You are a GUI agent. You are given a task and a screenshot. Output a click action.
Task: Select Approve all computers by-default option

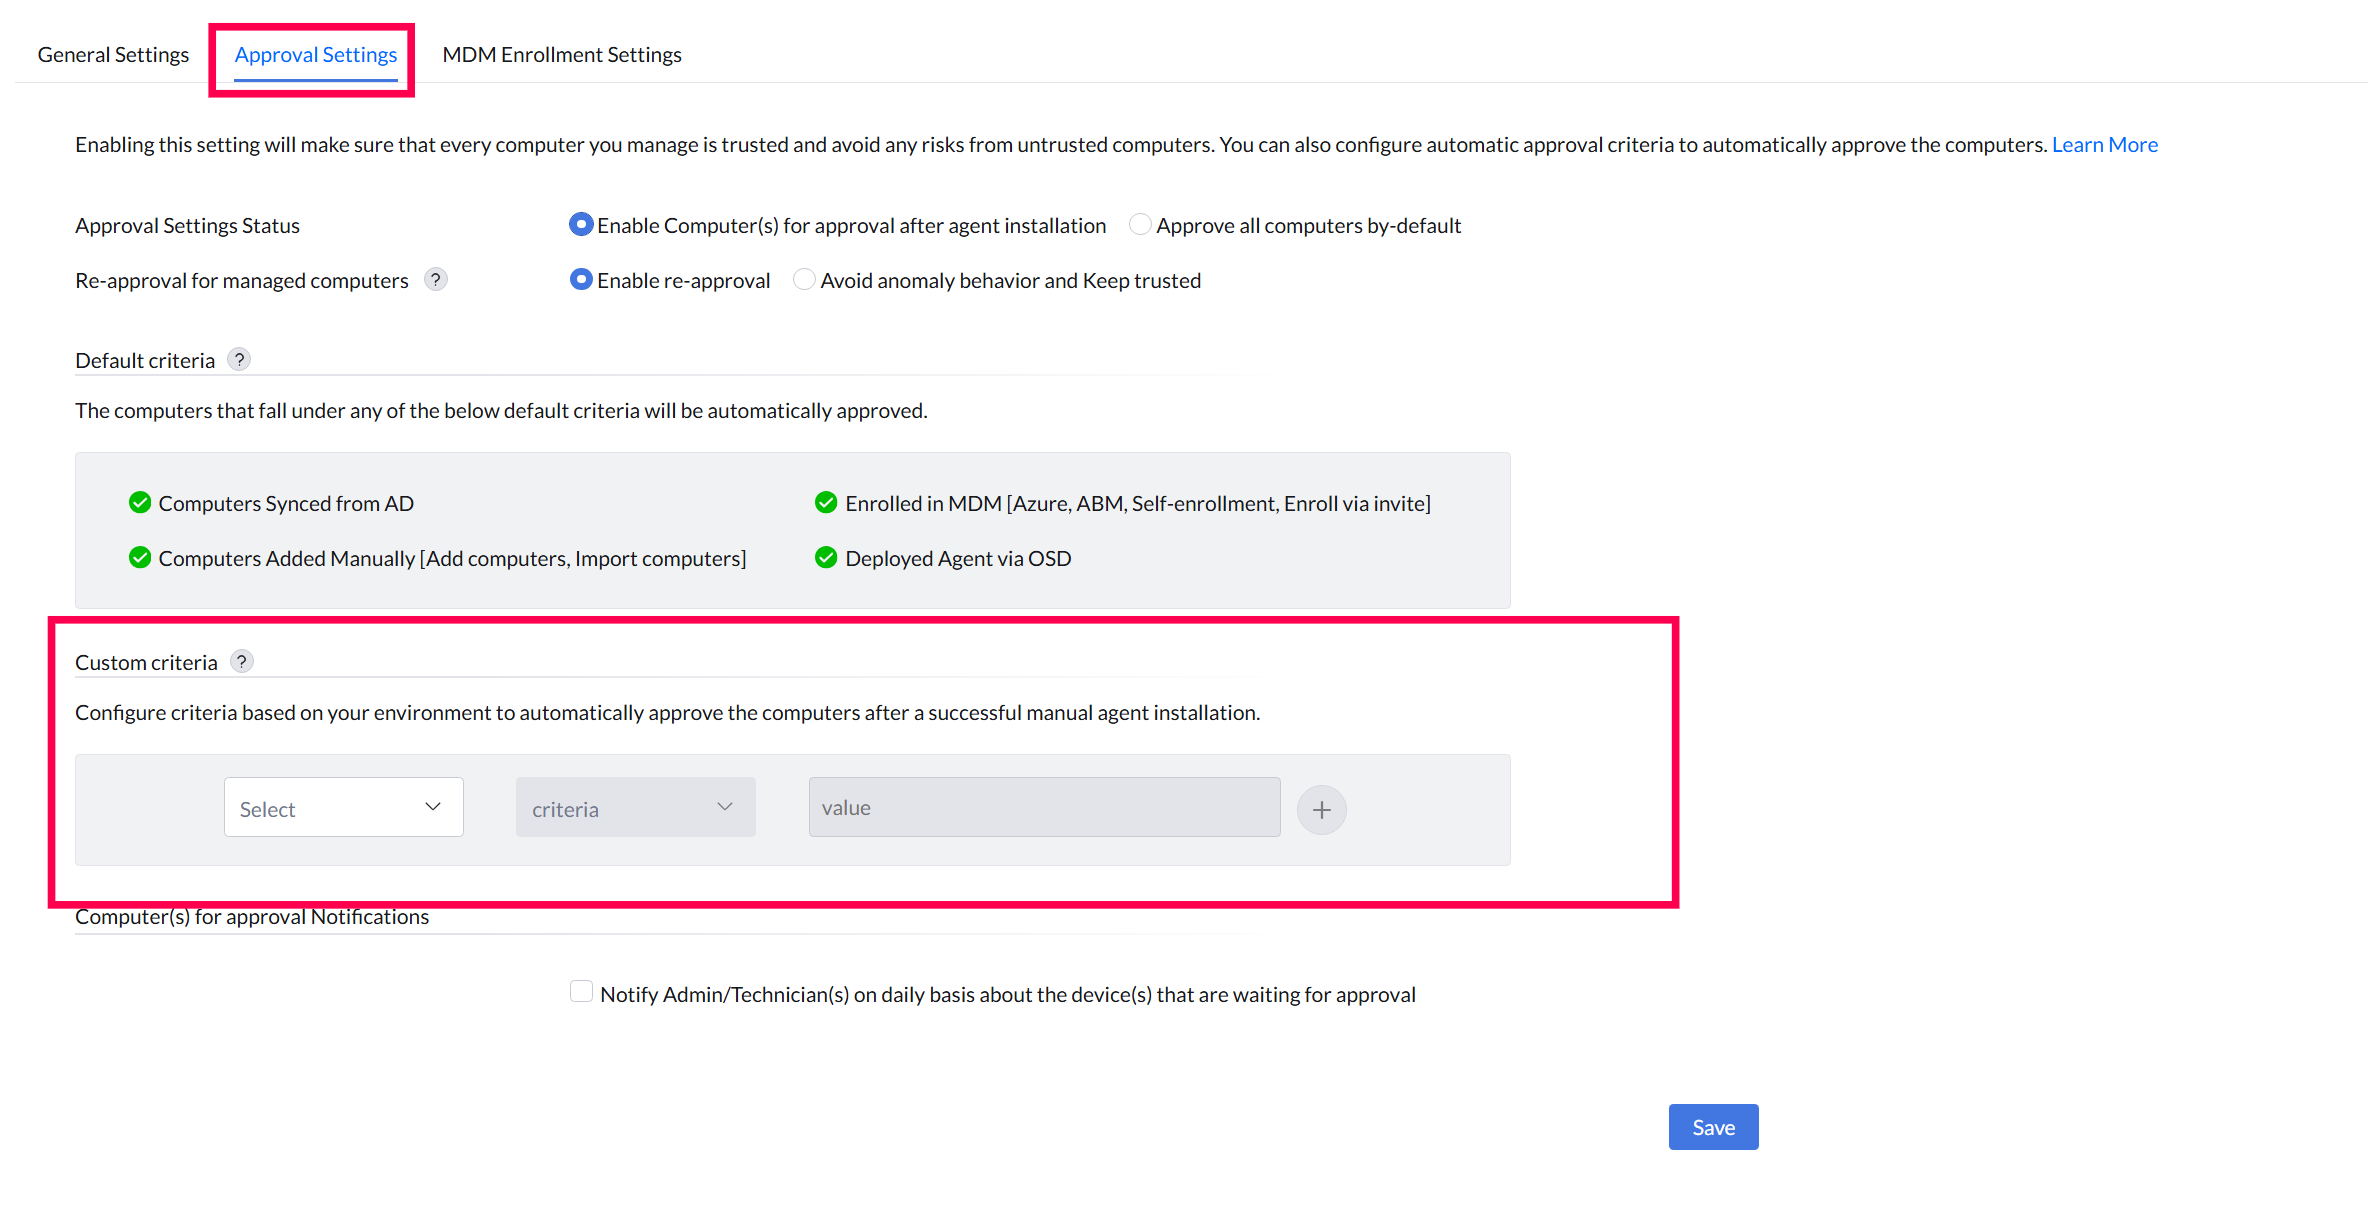tap(1140, 225)
